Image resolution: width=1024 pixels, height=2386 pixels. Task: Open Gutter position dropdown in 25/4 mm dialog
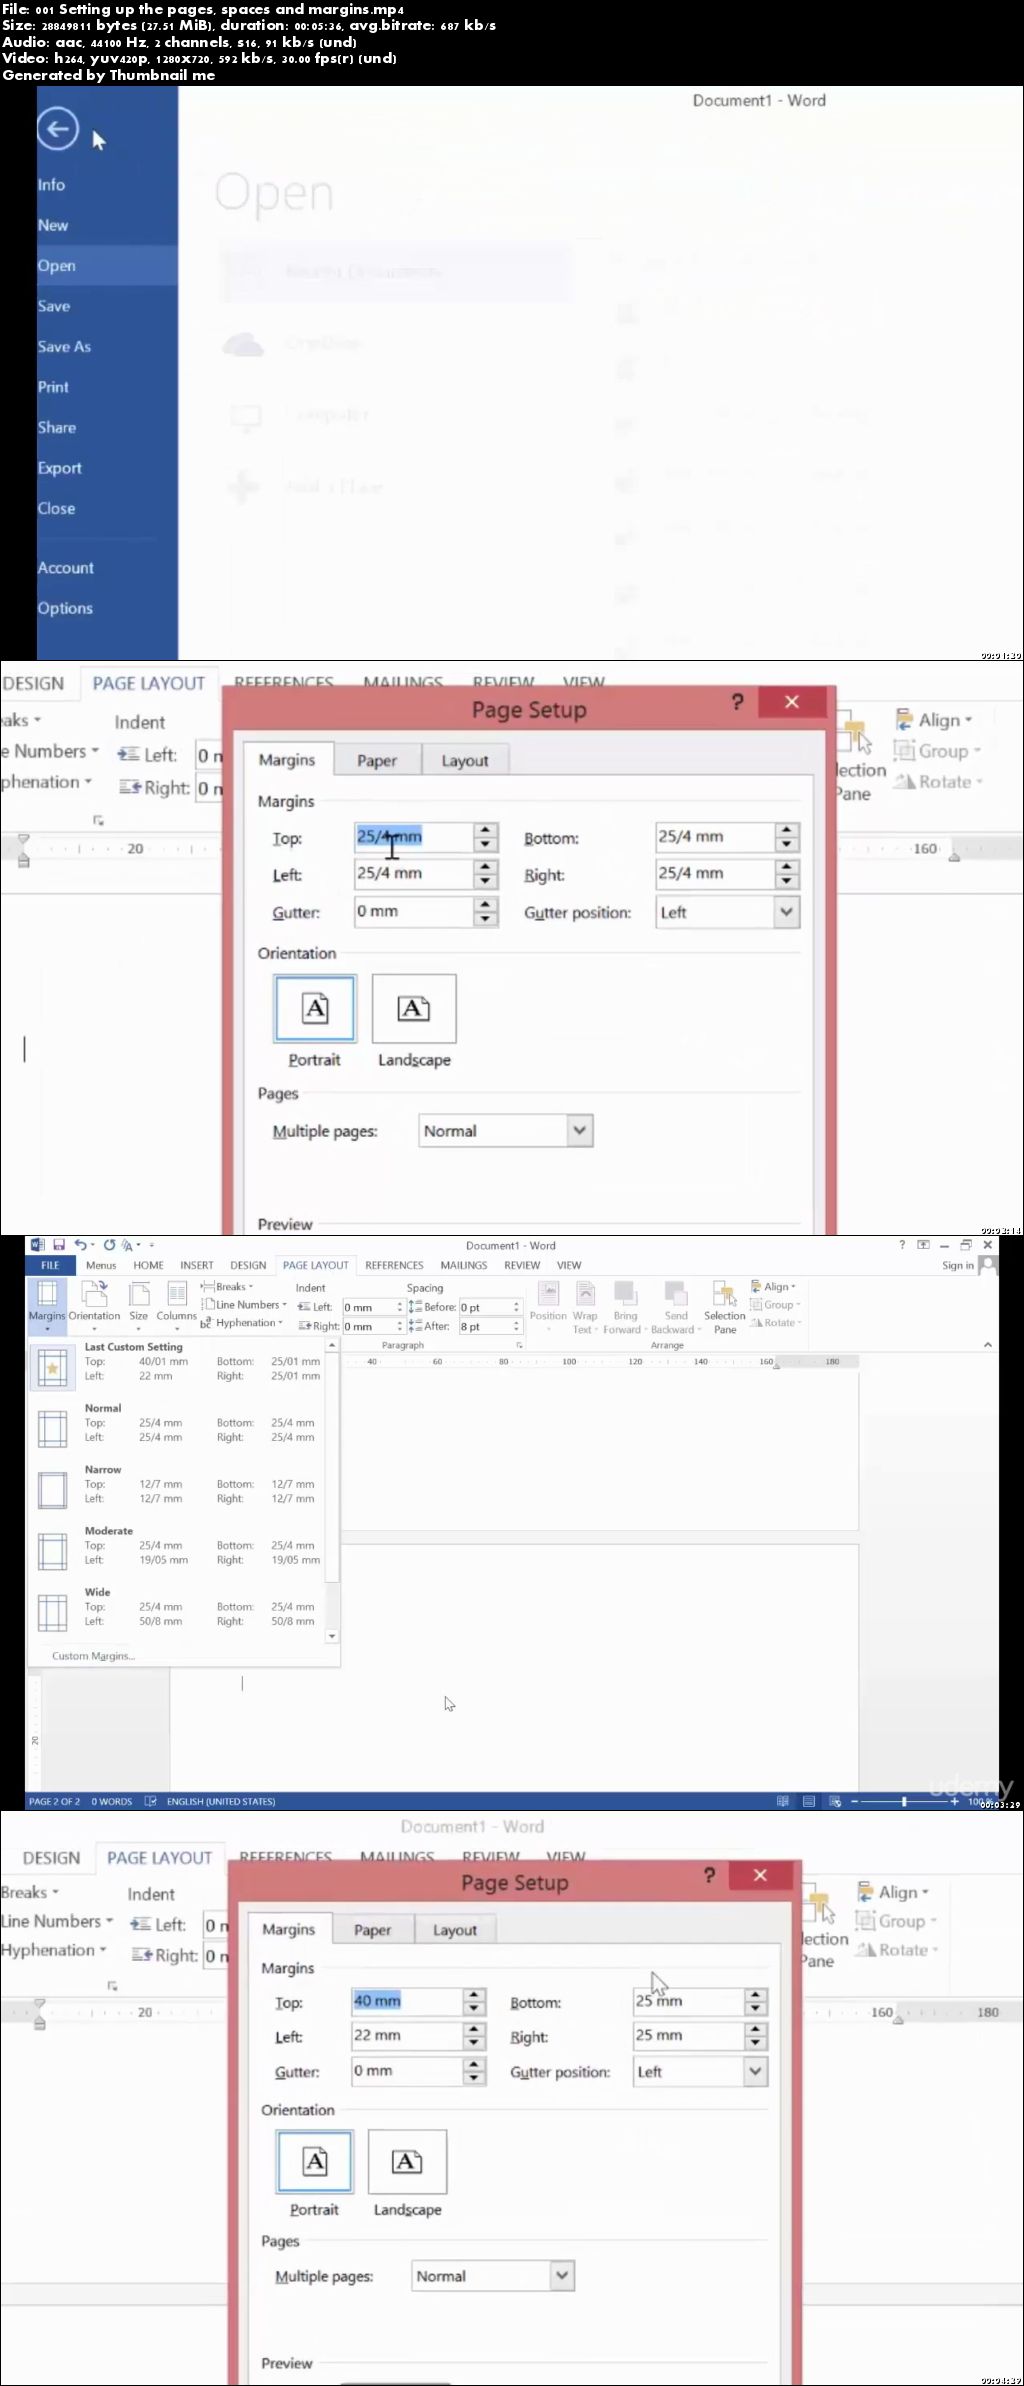pyautogui.click(x=787, y=912)
